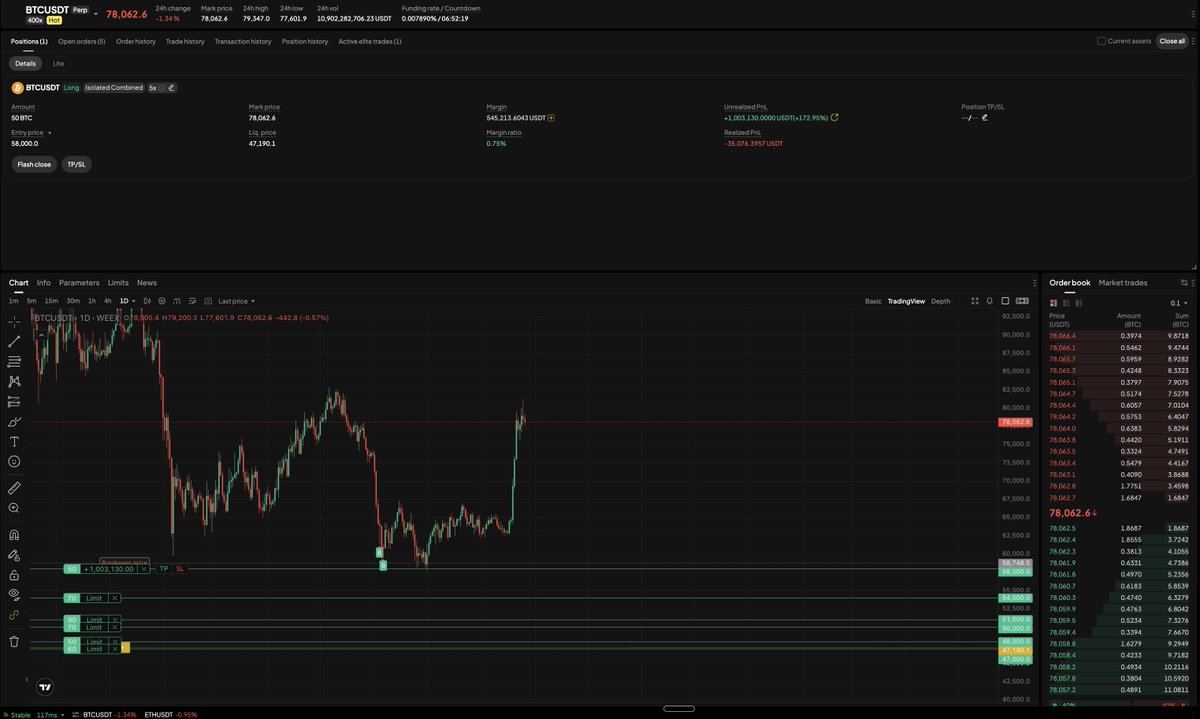Switch to Market trades tab

pyautogui.click(x=1123, y=283)
